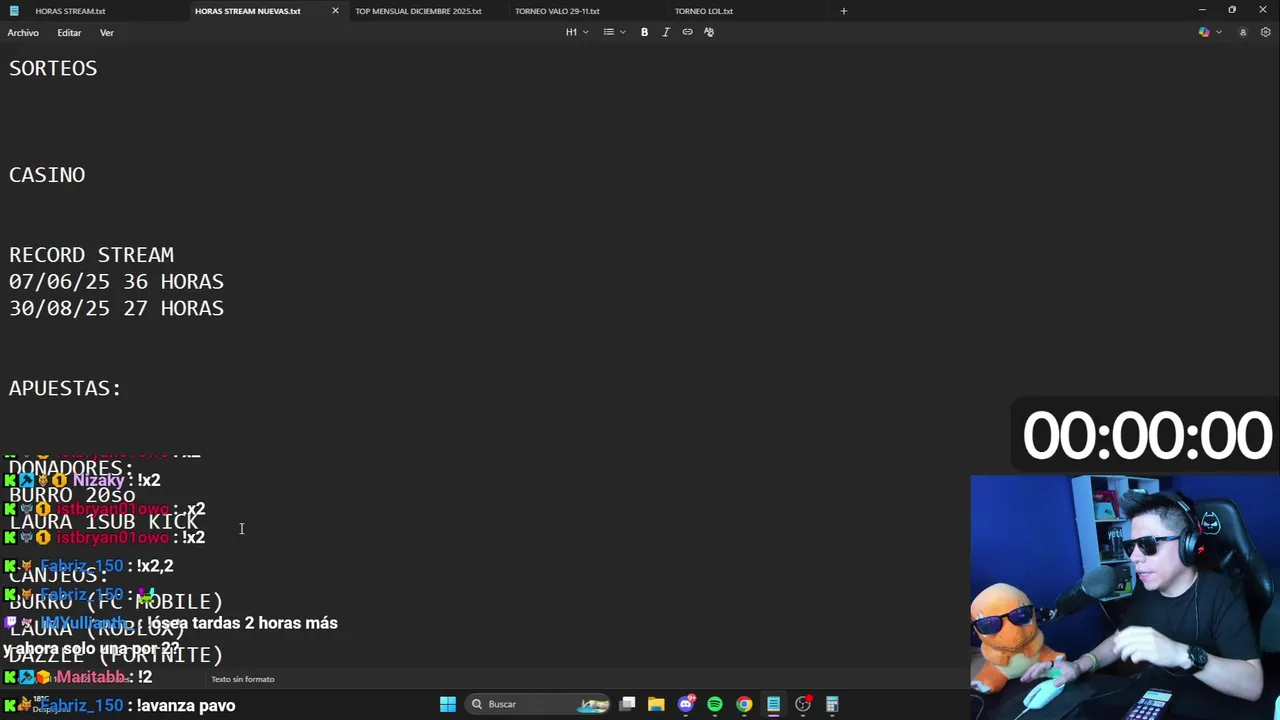Expand the H1 heading dropdown
This screenshot has height=720, width=1280.
[577, 32]
